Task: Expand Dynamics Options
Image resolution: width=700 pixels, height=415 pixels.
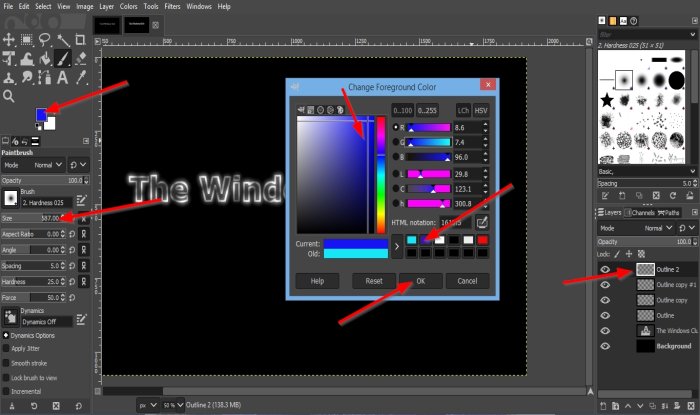Action: [6, 335]
